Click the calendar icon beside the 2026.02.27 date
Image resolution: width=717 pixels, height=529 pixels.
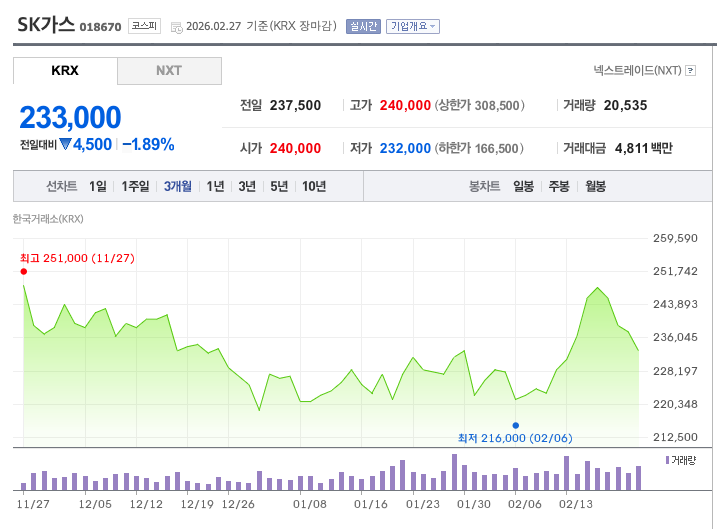177,28
